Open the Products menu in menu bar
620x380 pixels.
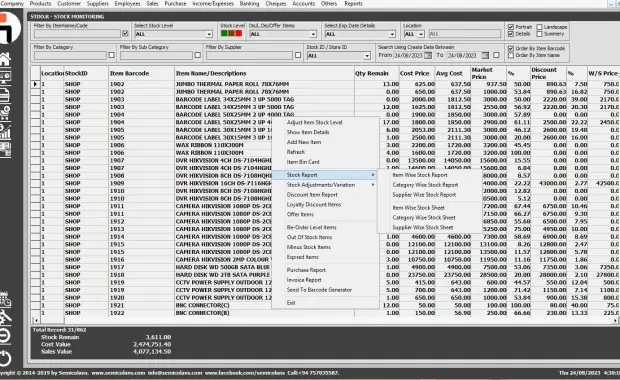[40, 4]
